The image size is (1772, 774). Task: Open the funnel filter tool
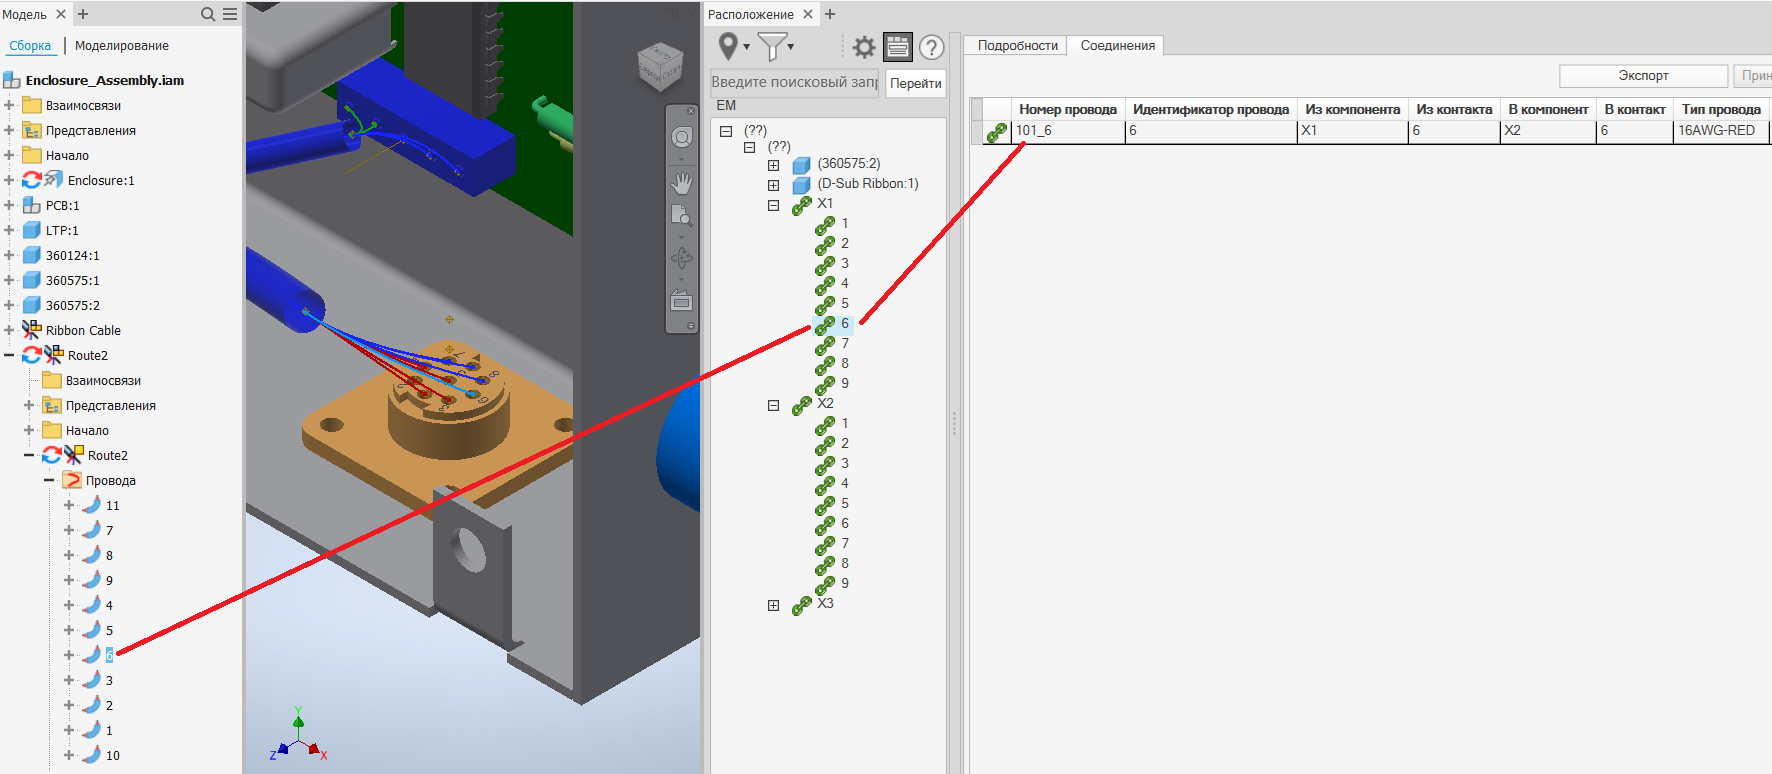point(771,46)
